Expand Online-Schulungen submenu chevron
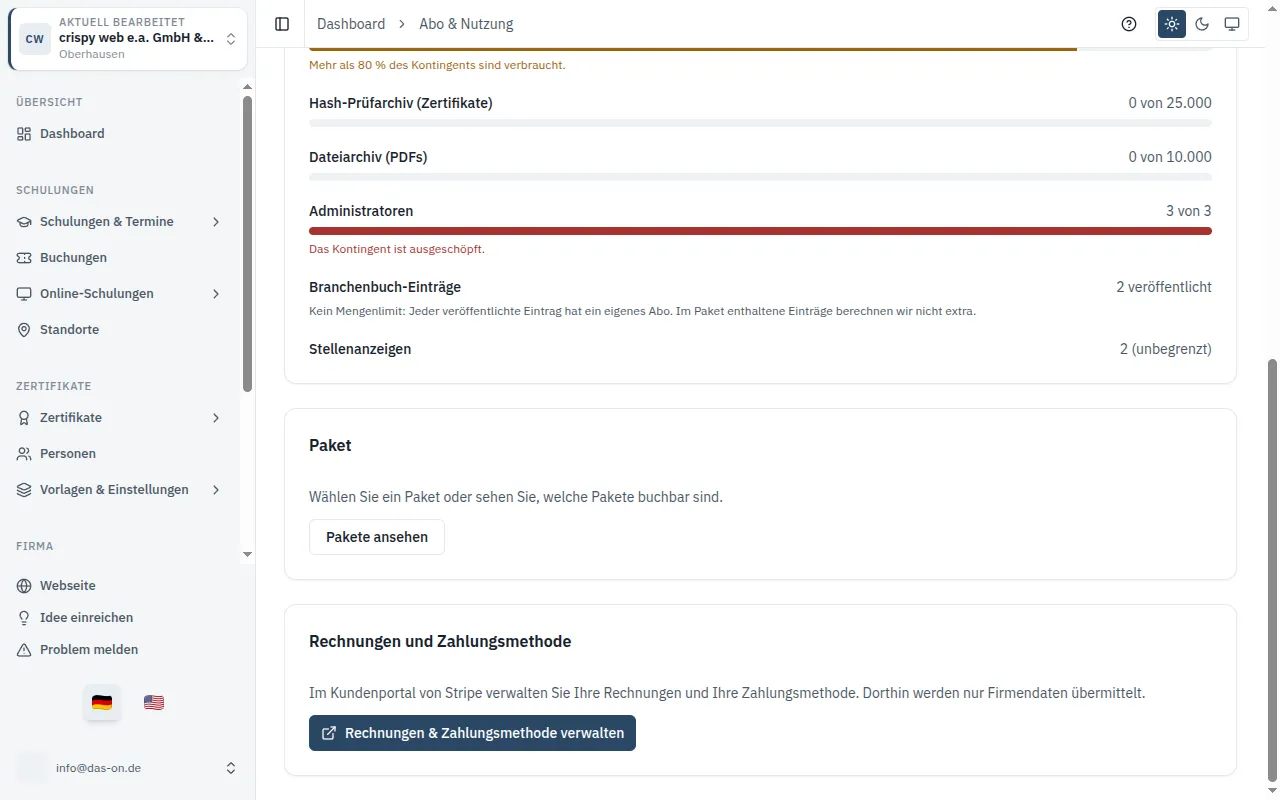This screenshot has width=1280, height=800. click(216, 294)
